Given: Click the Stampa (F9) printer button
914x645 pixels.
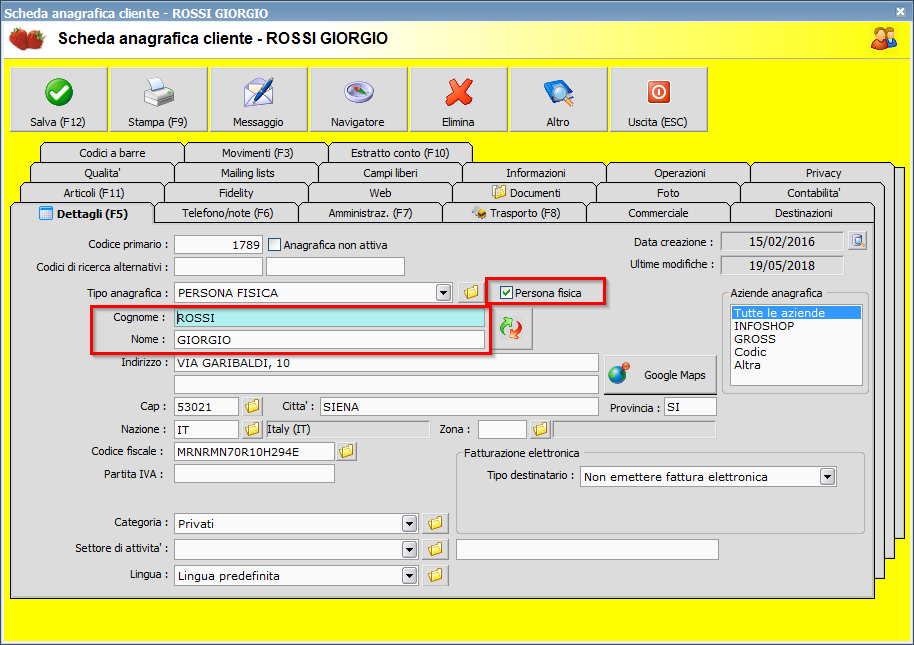Looking at the screenshot, I should pyautogui.click(x=159, y=99).
